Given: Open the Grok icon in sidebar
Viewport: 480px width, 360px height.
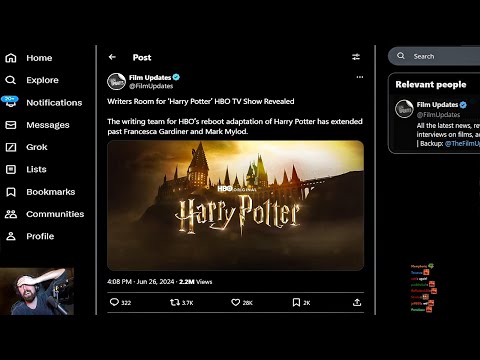Looking at the screenshot, I should 11,147.
